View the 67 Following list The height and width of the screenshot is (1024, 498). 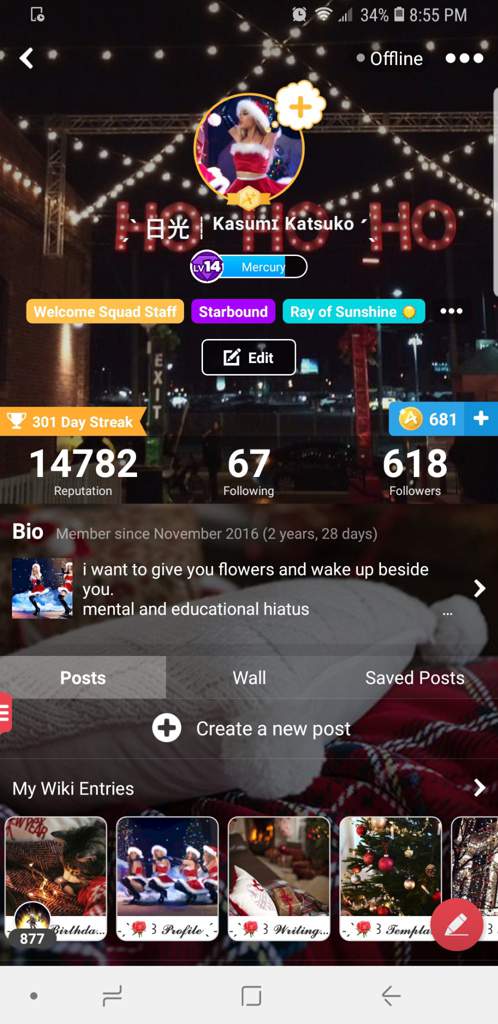coord(249,472)
